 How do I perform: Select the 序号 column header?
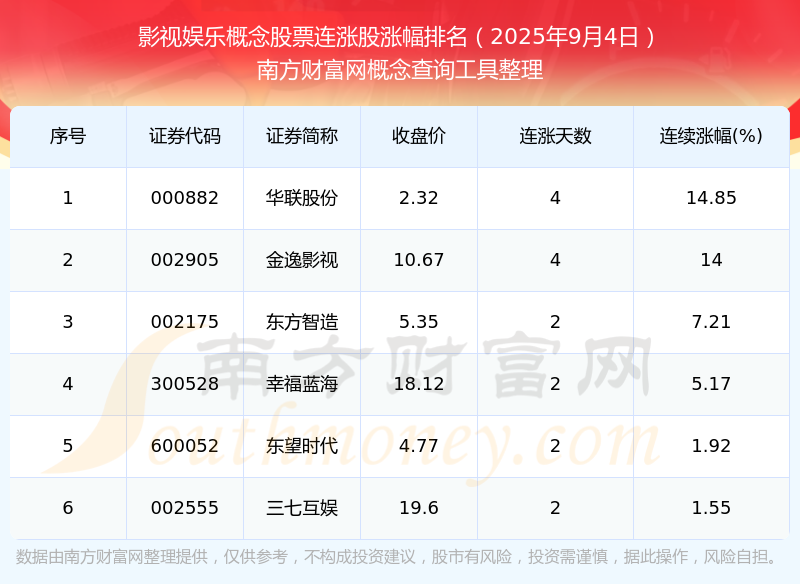click(68, 136)
